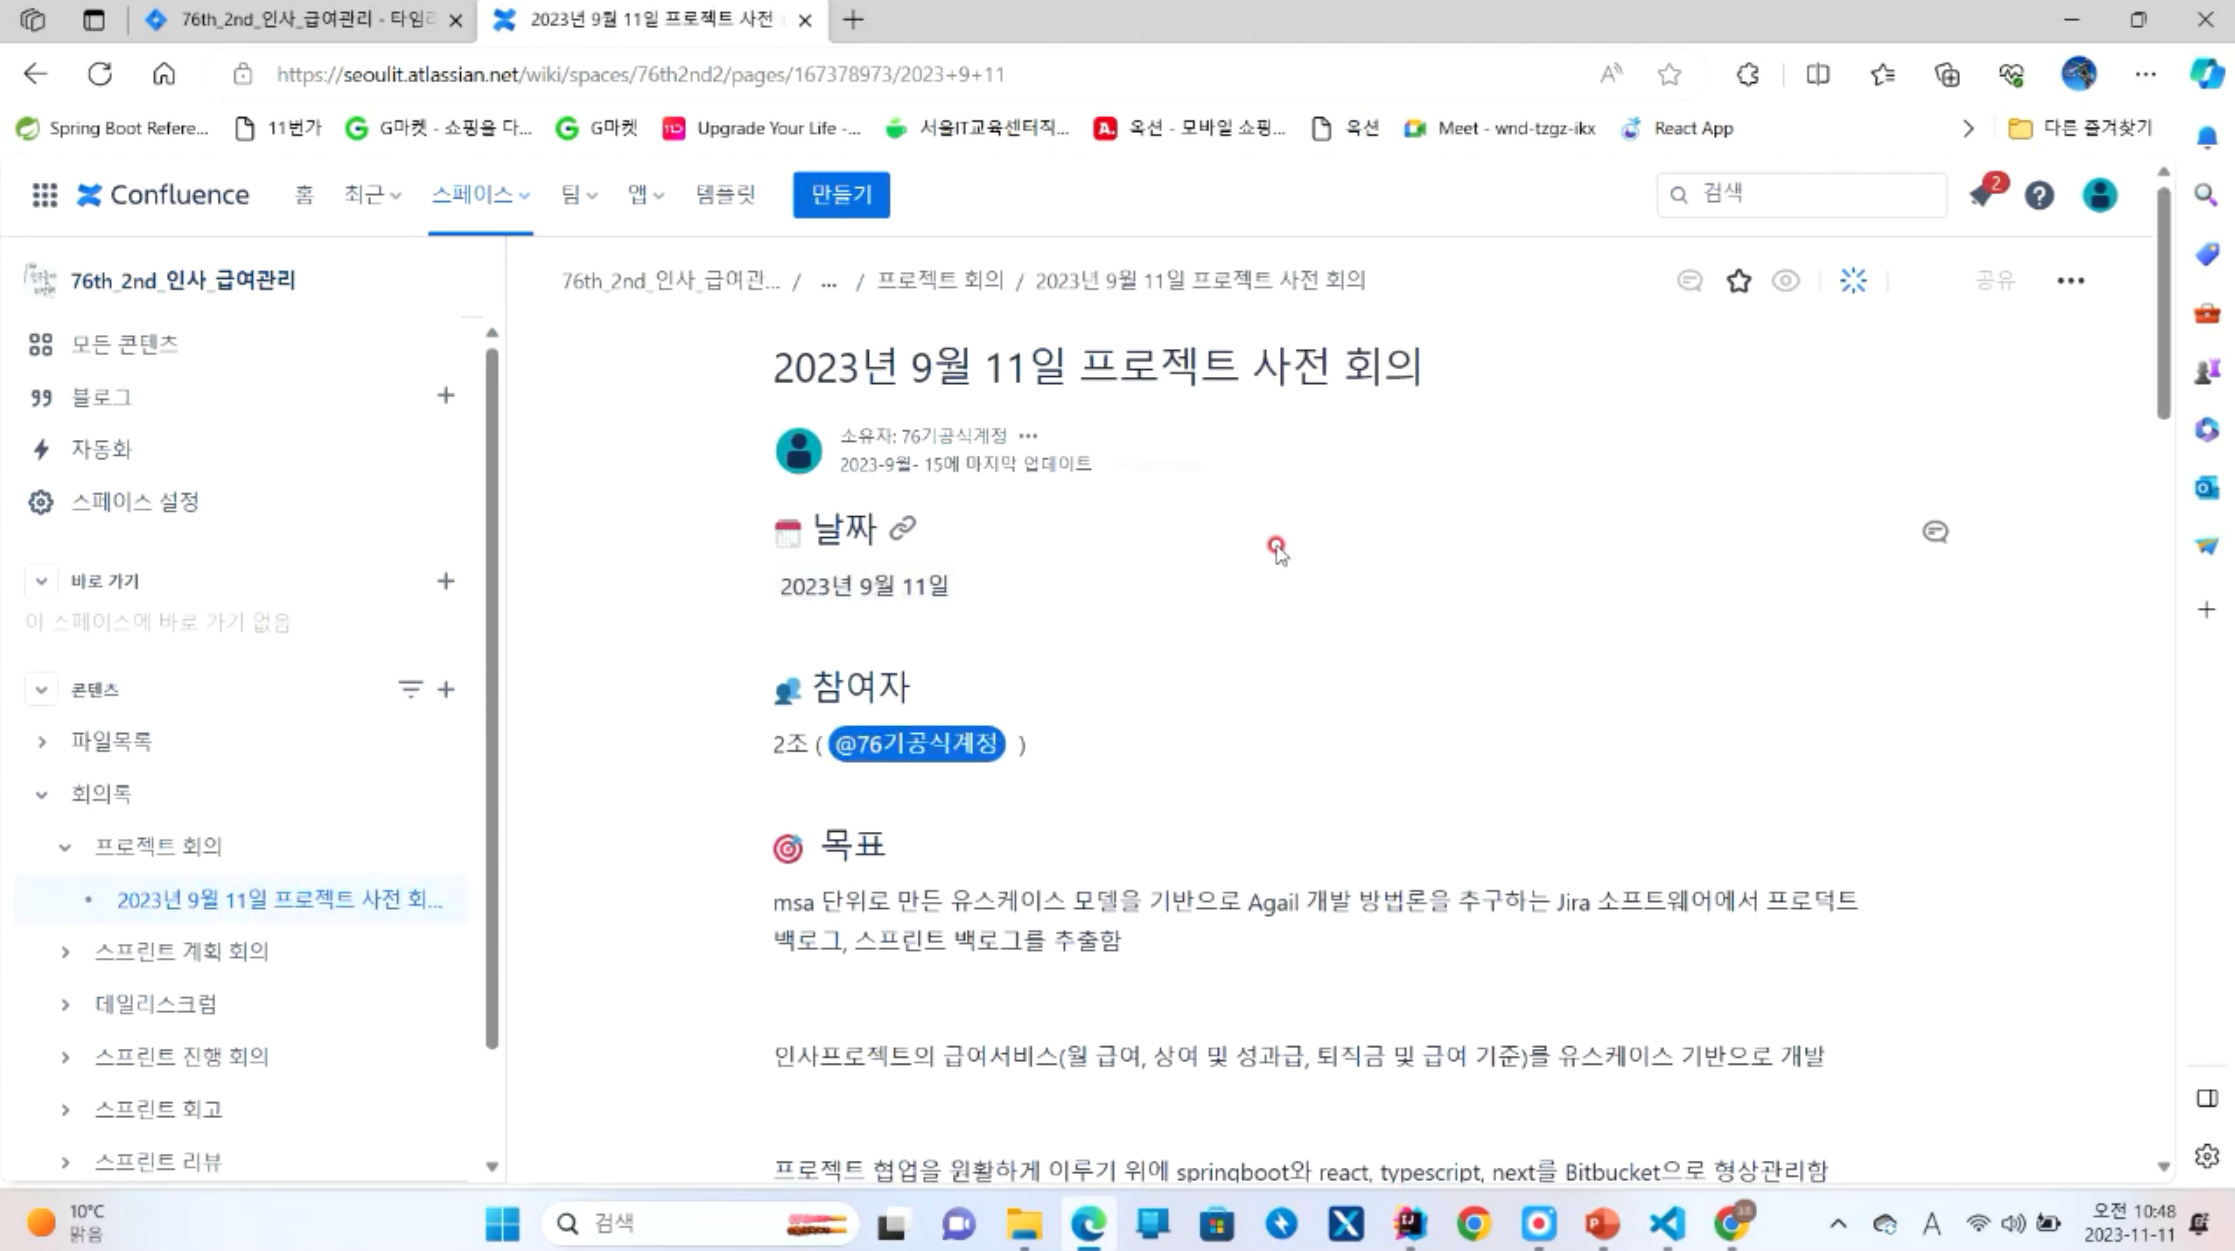Open the 템플릿 menu item
The width and height of the screenshot is (2235, 1251).
(x=725, y=195)
